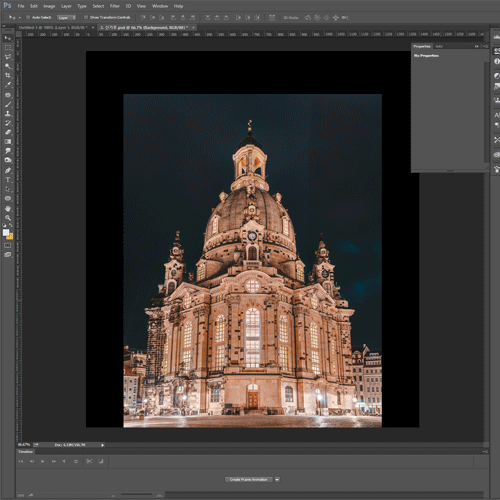Select the Ellipse shape tool
Image resolution: width=500 pixels, height=500 pixels.
point(8,198)
